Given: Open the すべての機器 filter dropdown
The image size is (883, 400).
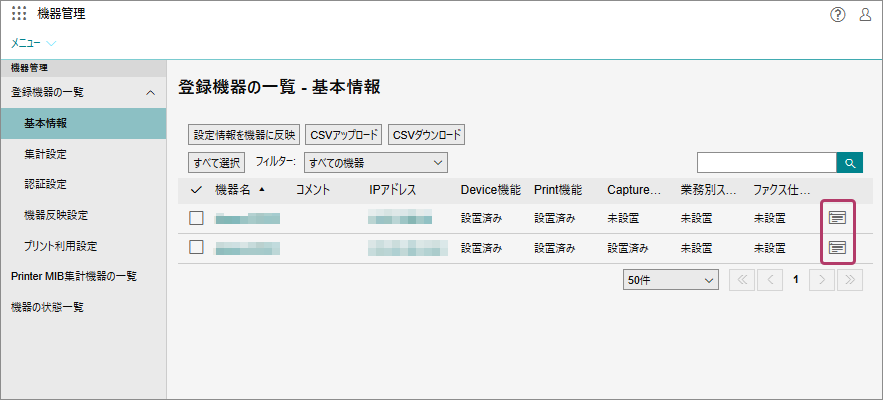Looking at the screenshot, I should [x=376, y=163].
